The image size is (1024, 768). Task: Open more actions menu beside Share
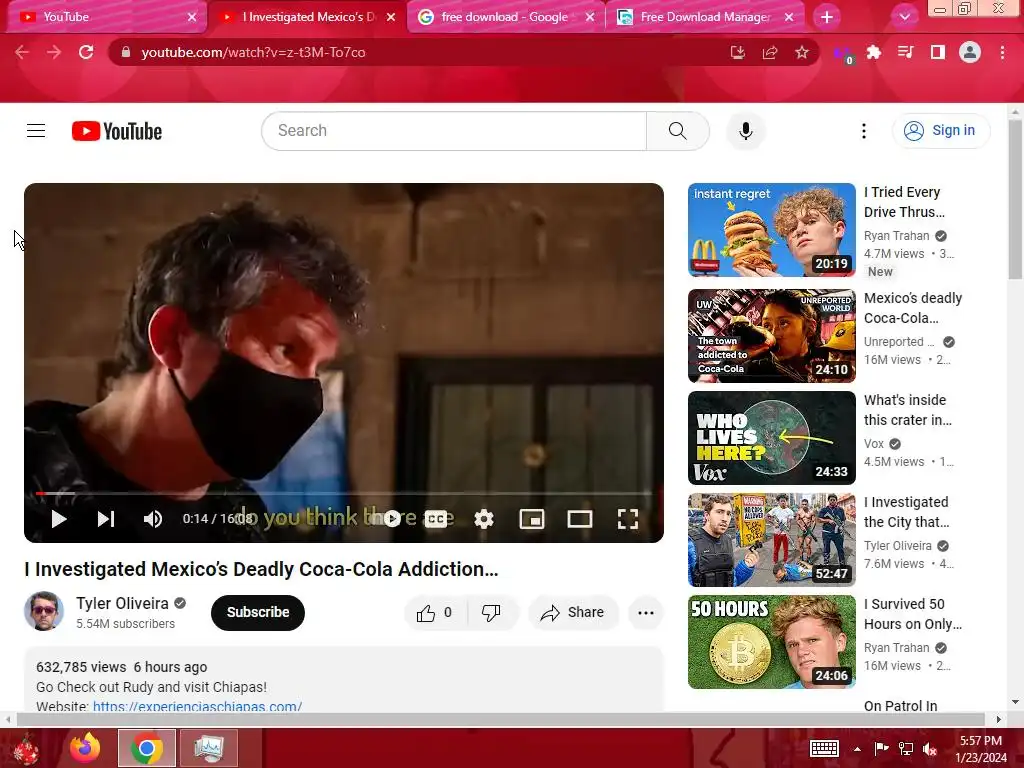click(x=646, y=613)
